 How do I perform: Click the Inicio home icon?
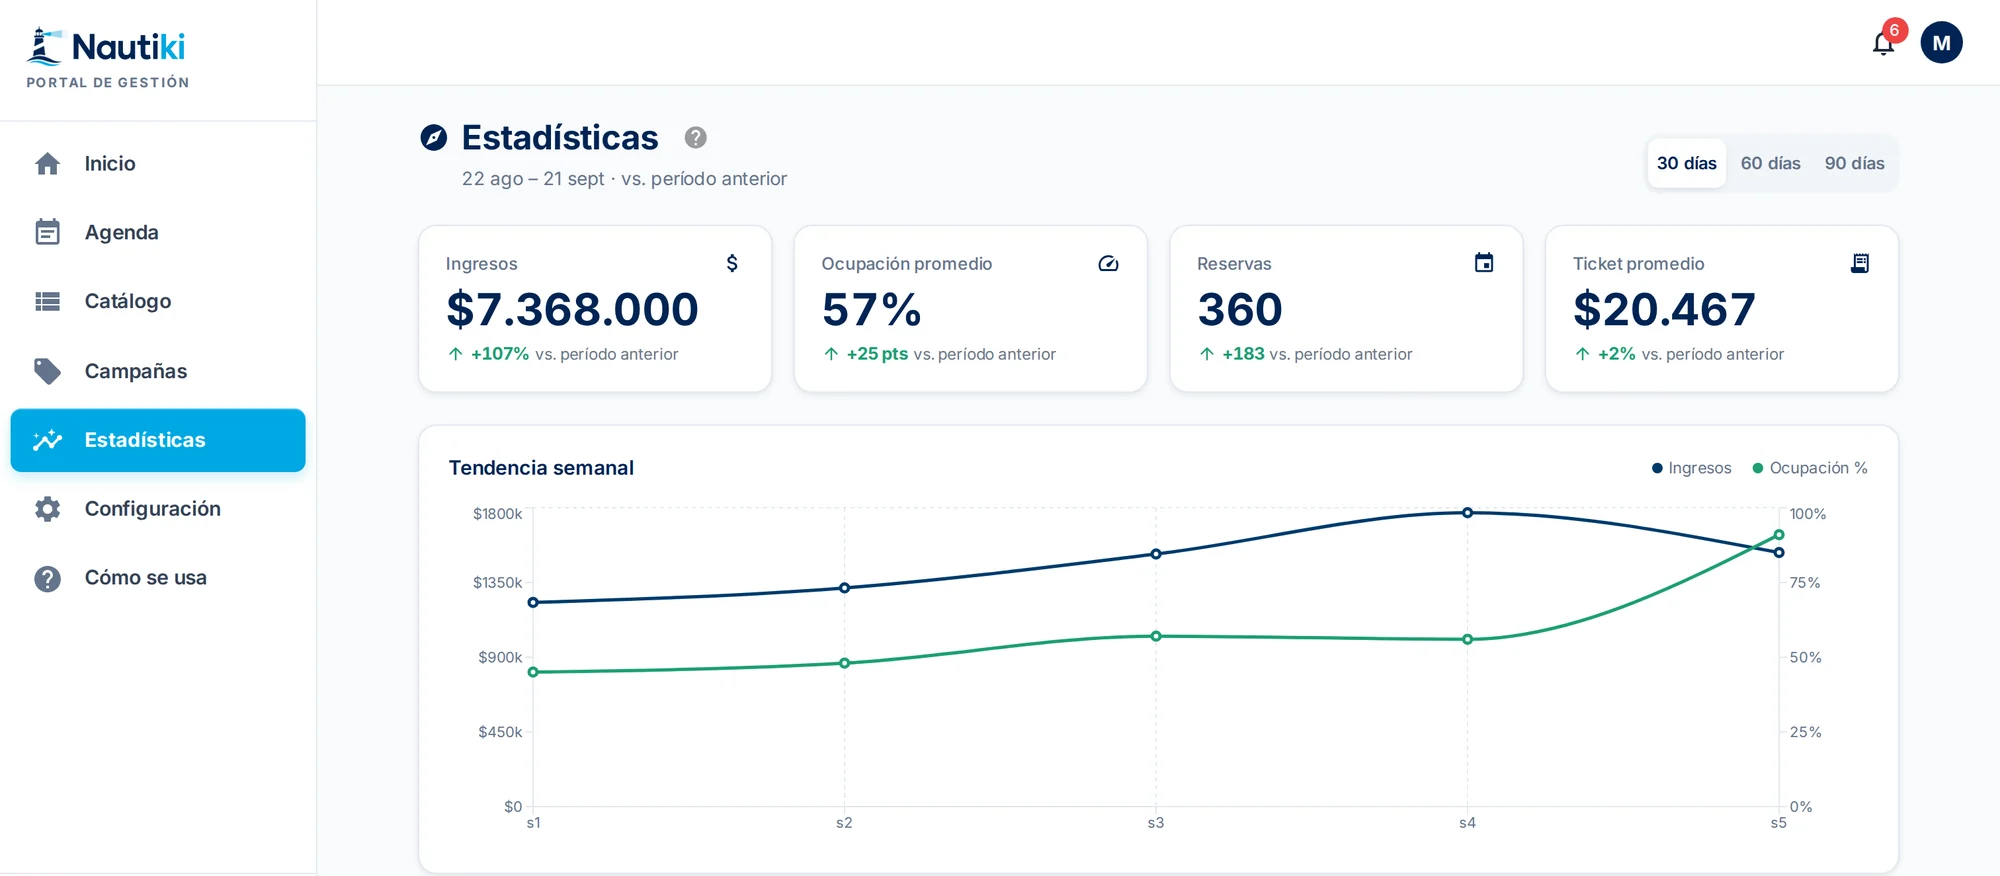click(47, 163)
